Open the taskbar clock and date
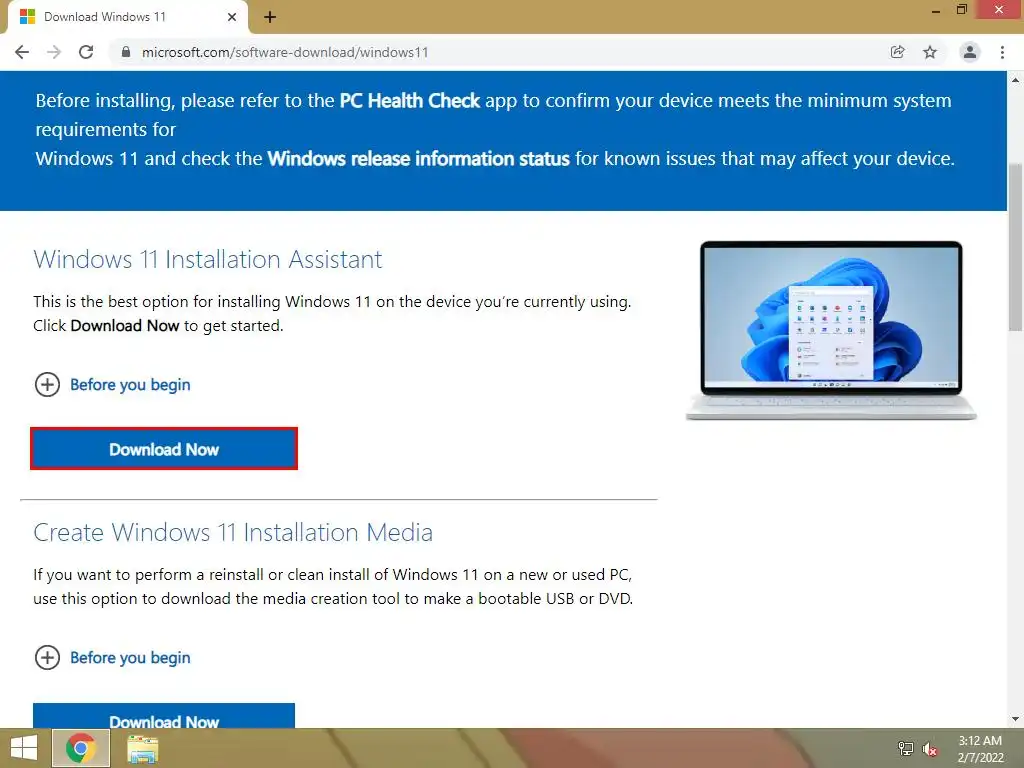The image size is (1024, 768). (x=980, y=749)
